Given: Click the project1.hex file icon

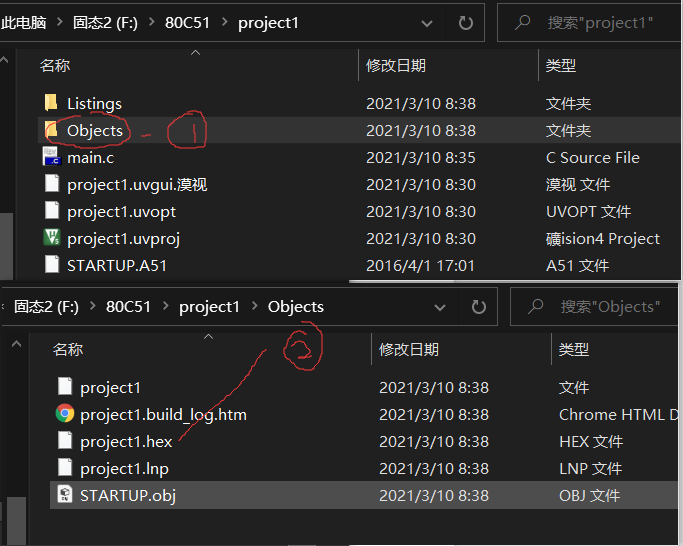Looking at the screenshot, I should tap(65, 441).
